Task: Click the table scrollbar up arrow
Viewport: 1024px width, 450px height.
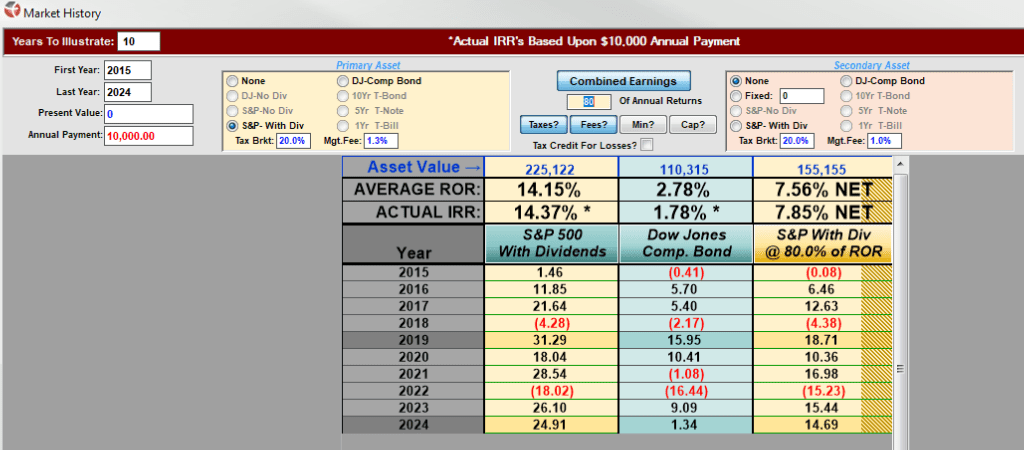Action: (x=899, y=163)
